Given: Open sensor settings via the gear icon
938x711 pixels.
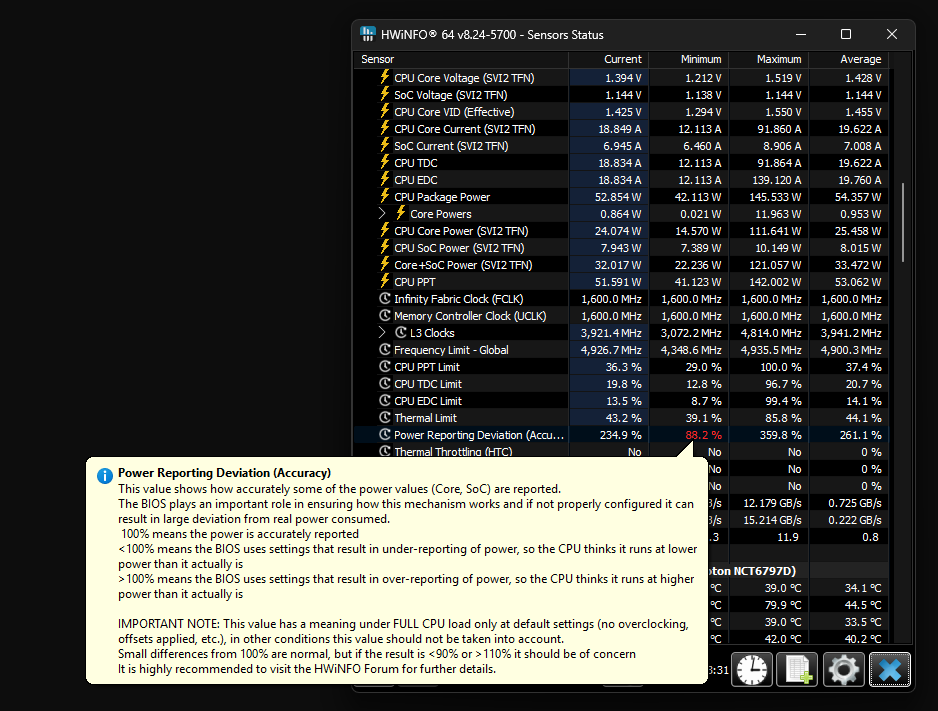Looking at the screenshot, I should click(843, 670).
